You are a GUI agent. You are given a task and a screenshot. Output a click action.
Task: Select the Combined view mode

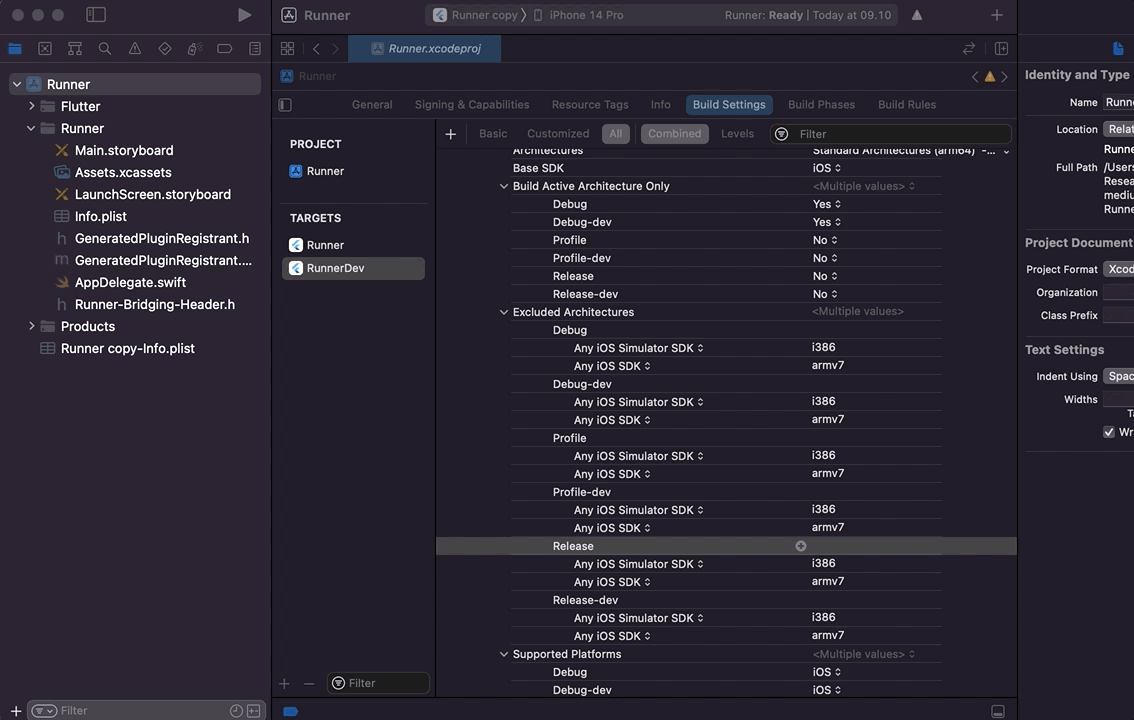point(674,134)
